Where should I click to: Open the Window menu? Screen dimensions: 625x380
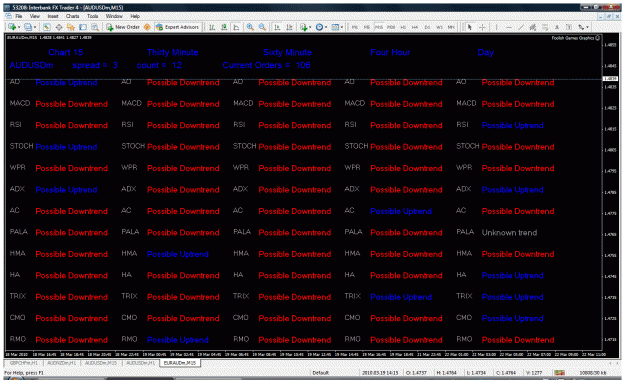[x=114, y=16]
